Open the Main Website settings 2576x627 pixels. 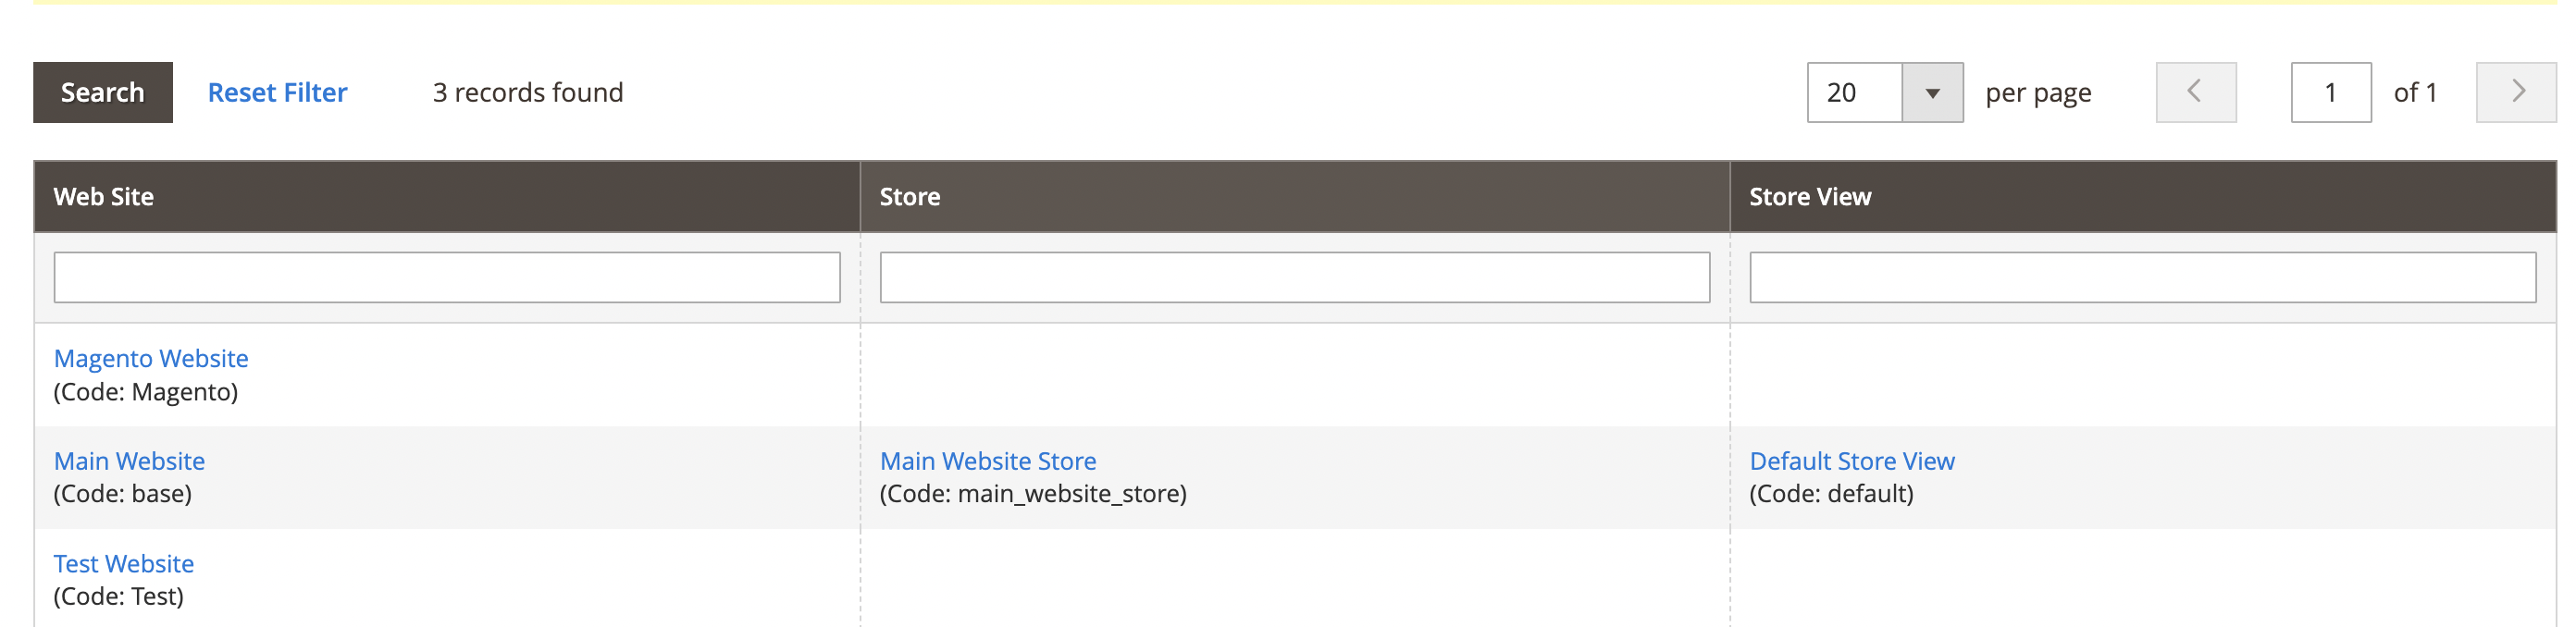130,460
